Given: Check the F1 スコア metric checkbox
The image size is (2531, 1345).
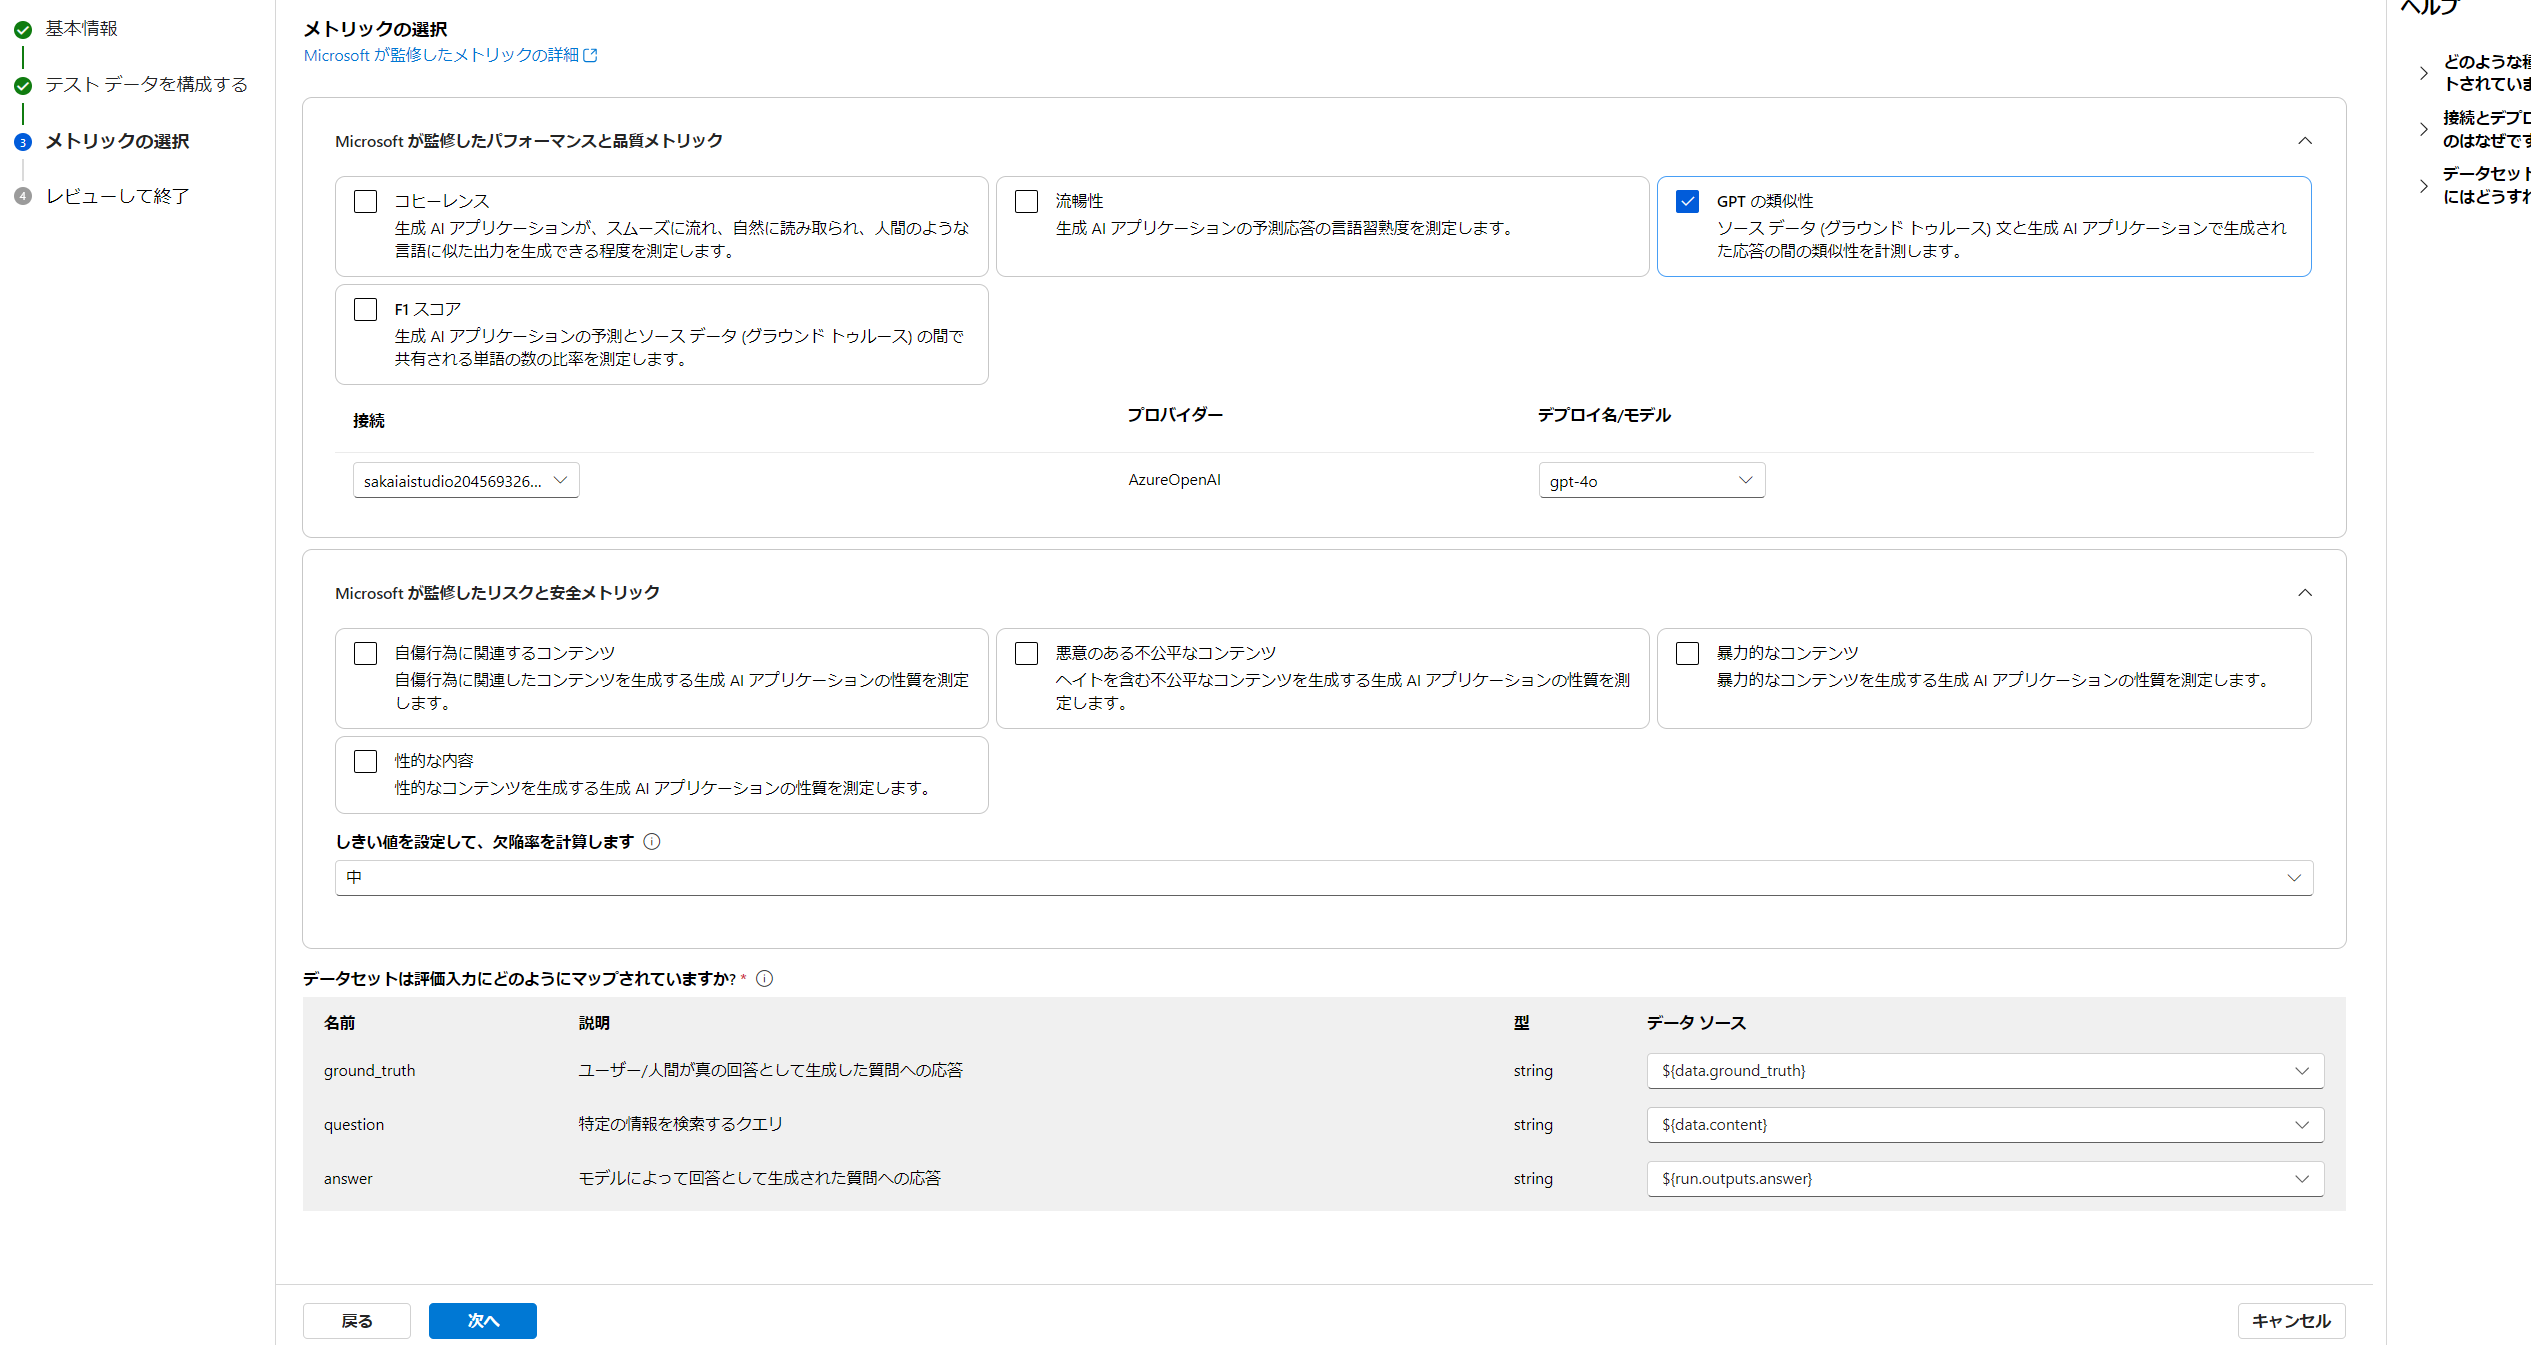Looking at the screenshot, I should [366, 310].
